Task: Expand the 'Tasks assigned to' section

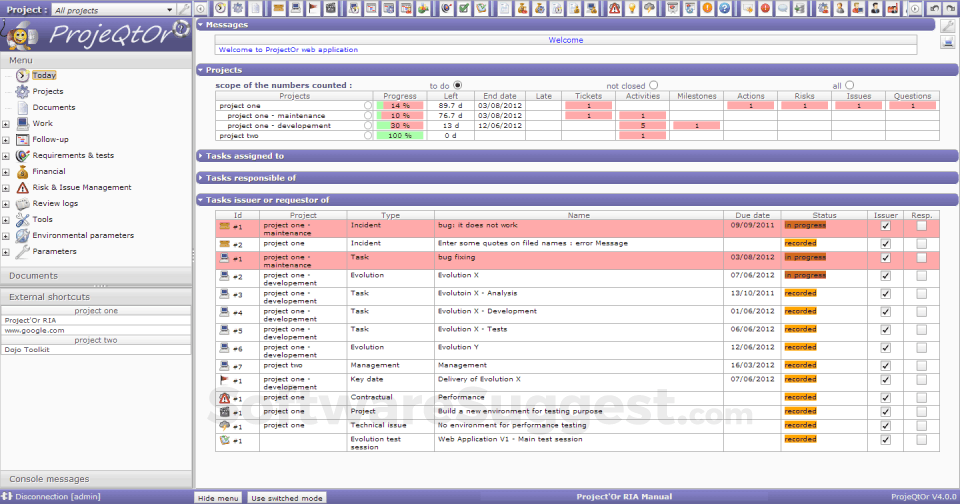Action: pyautogui.click(x=245, y=156)
